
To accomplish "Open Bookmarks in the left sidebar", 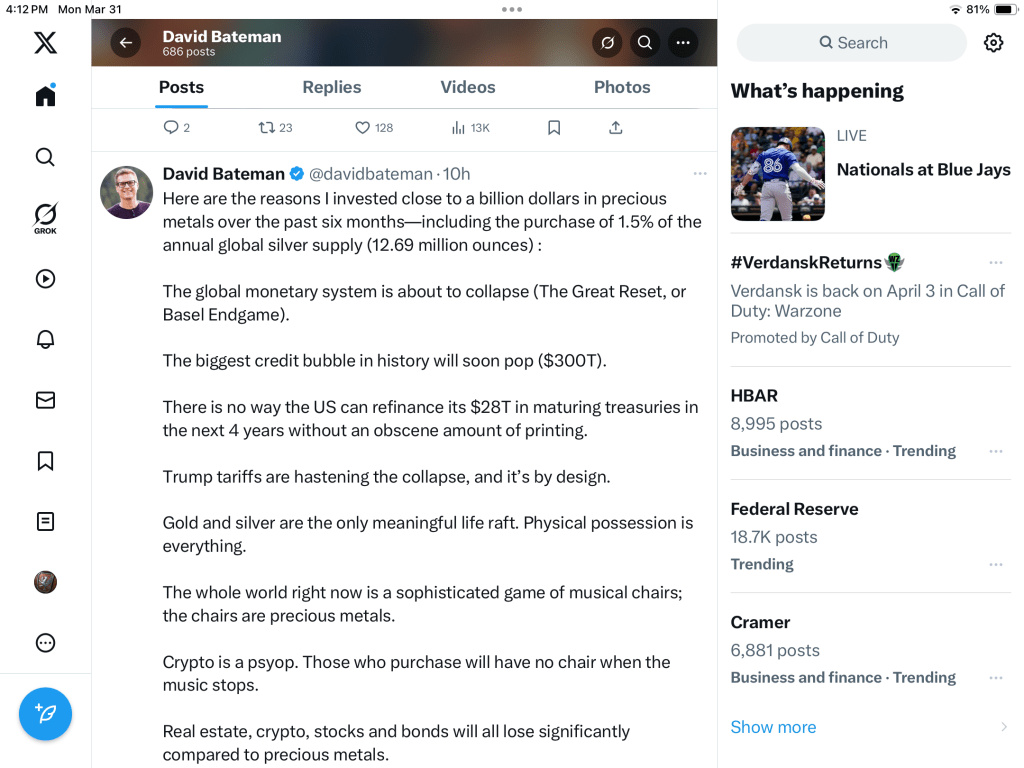I will point(45,461).
